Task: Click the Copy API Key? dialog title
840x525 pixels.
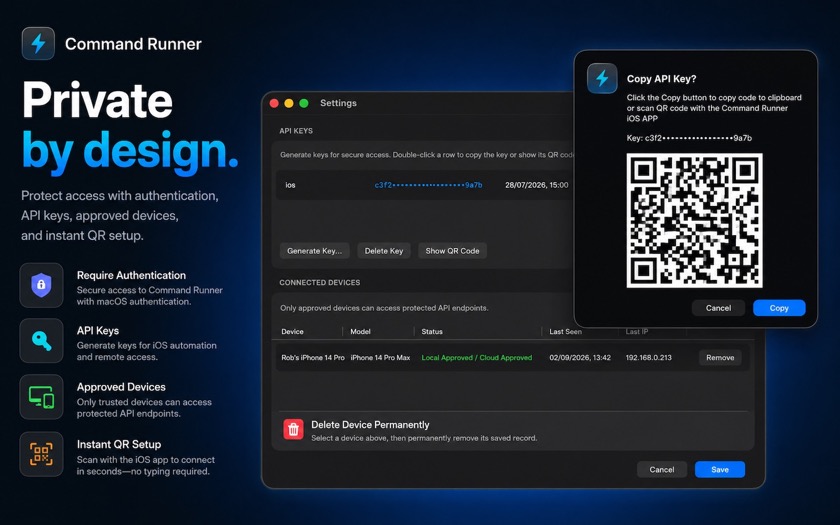Action: (662, 79)
